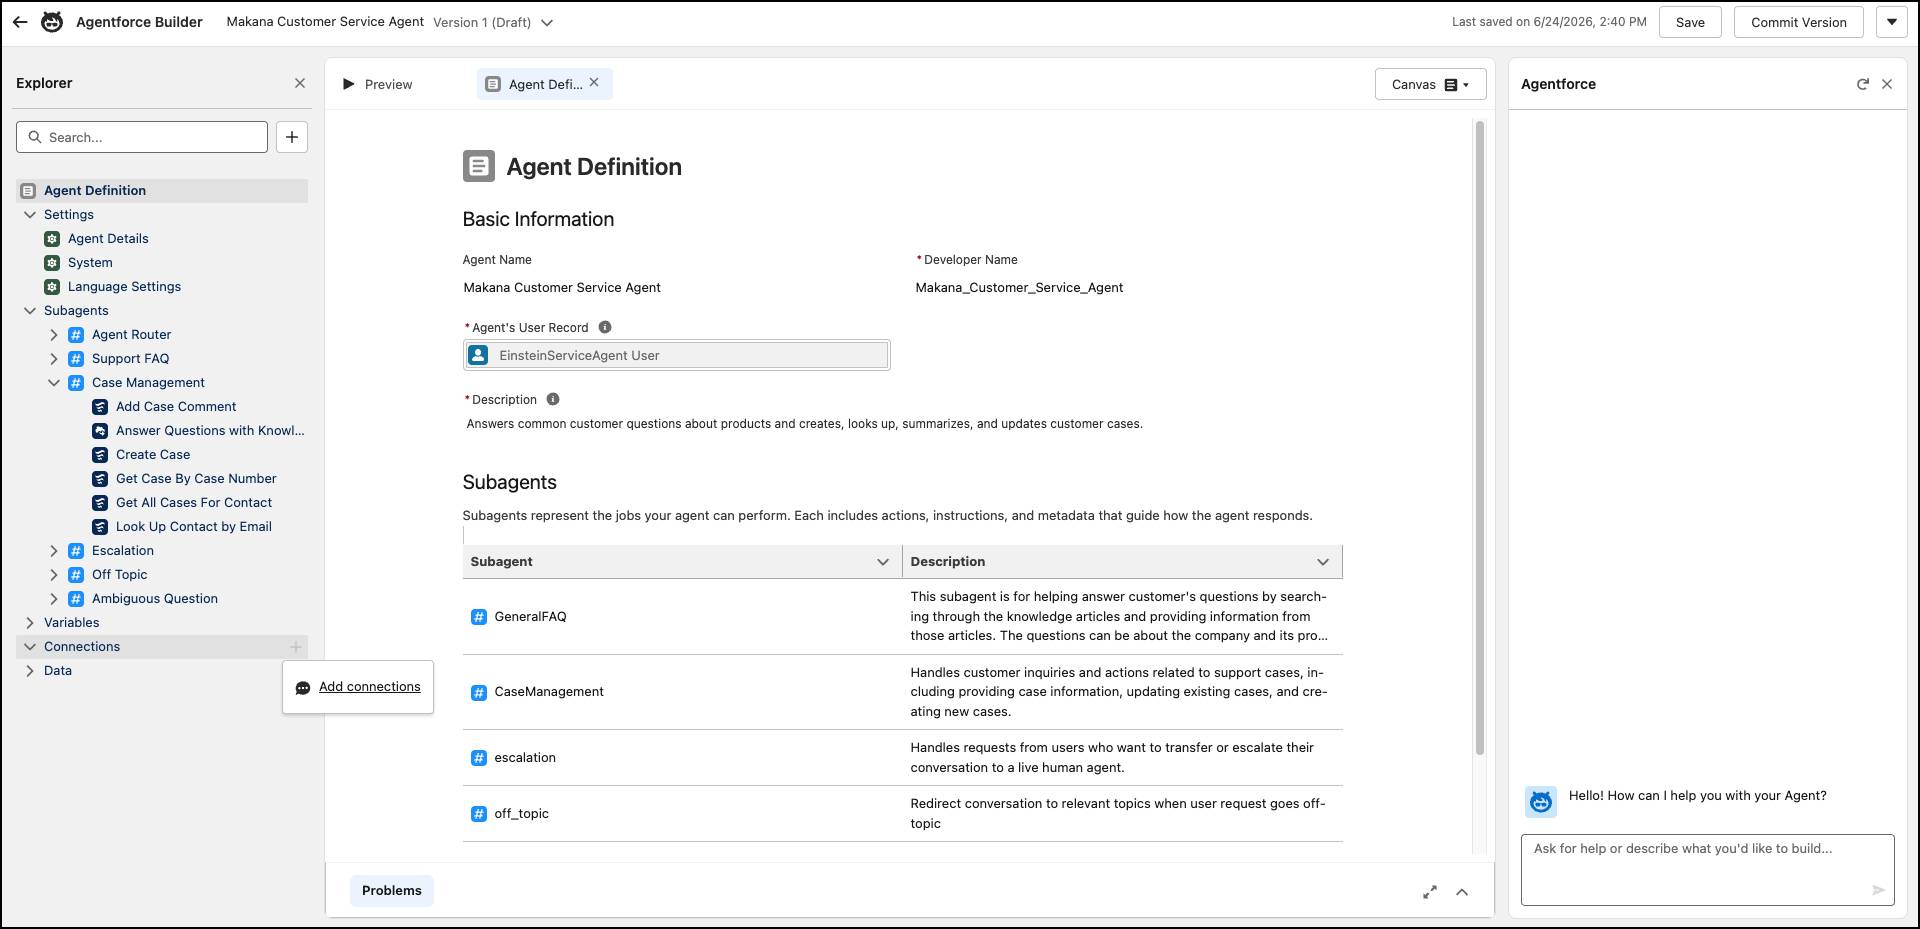Screen dimensions: 1920x929
Task: Open the Description column header menu
Action: pos(1323,562)
